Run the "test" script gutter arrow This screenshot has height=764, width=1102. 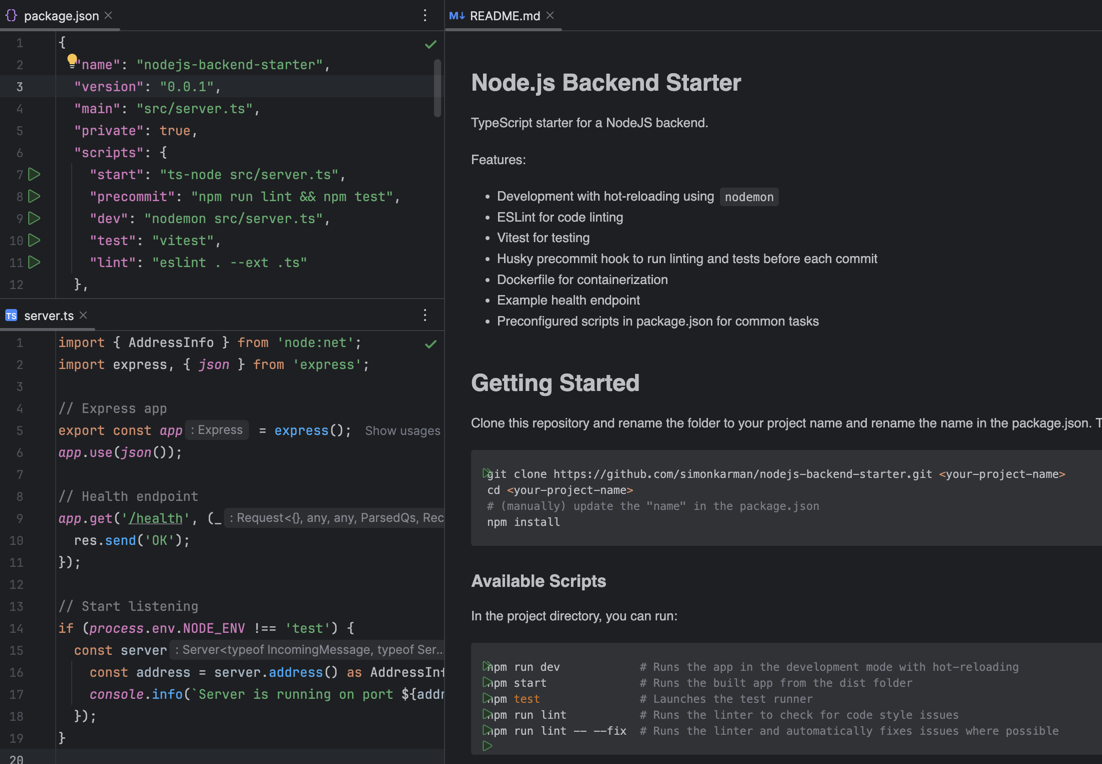click(34, 241)
